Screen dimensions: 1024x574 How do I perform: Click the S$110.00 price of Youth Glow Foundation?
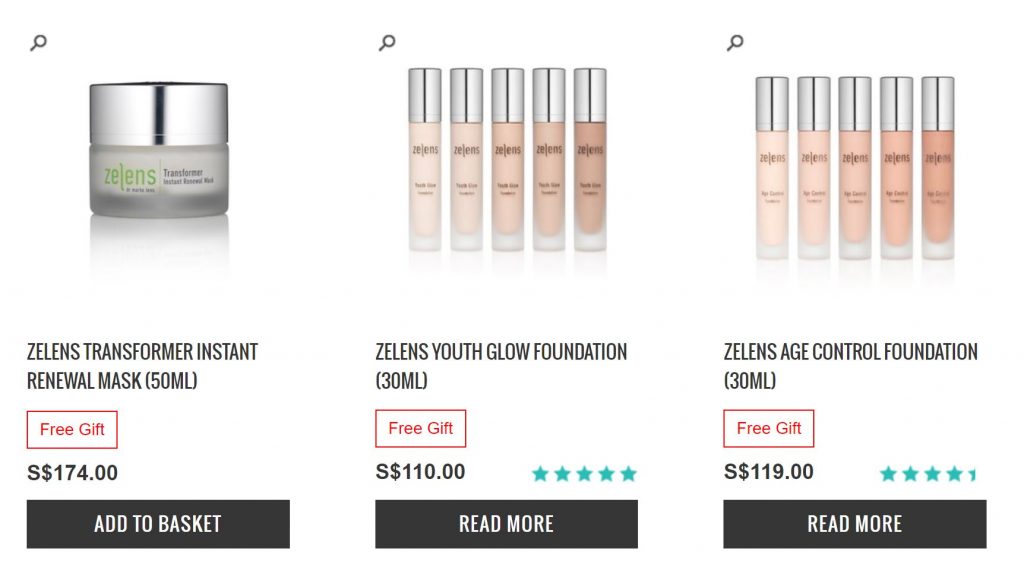420,472
